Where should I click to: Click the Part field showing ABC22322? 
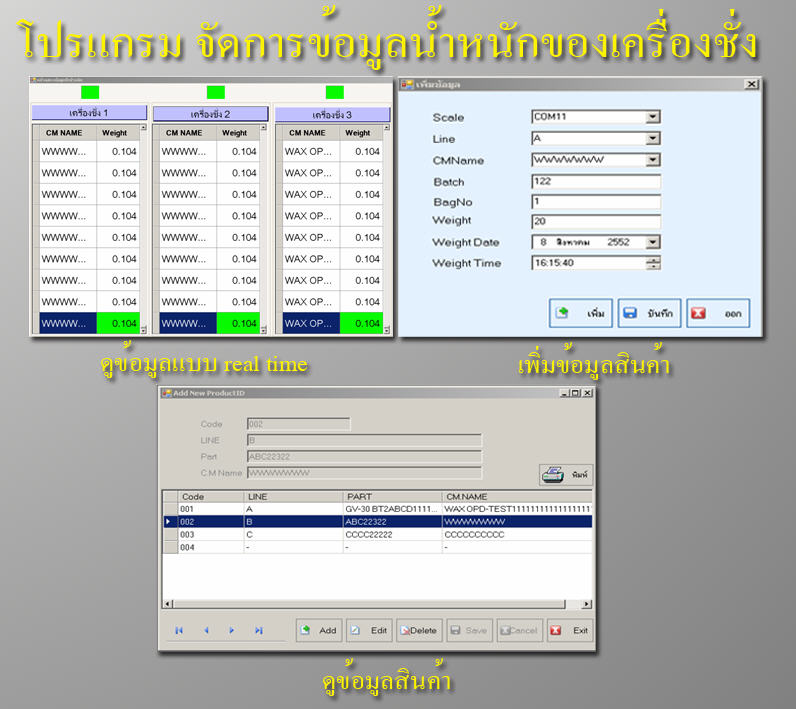click(x=364, y=457)
